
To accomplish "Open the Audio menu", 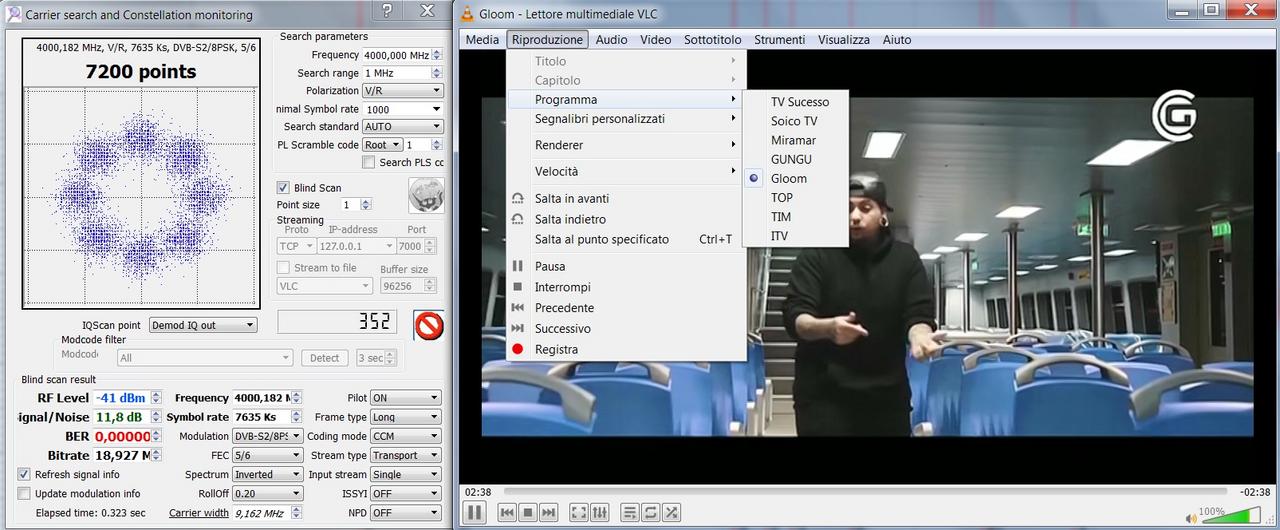I will 612,39.
